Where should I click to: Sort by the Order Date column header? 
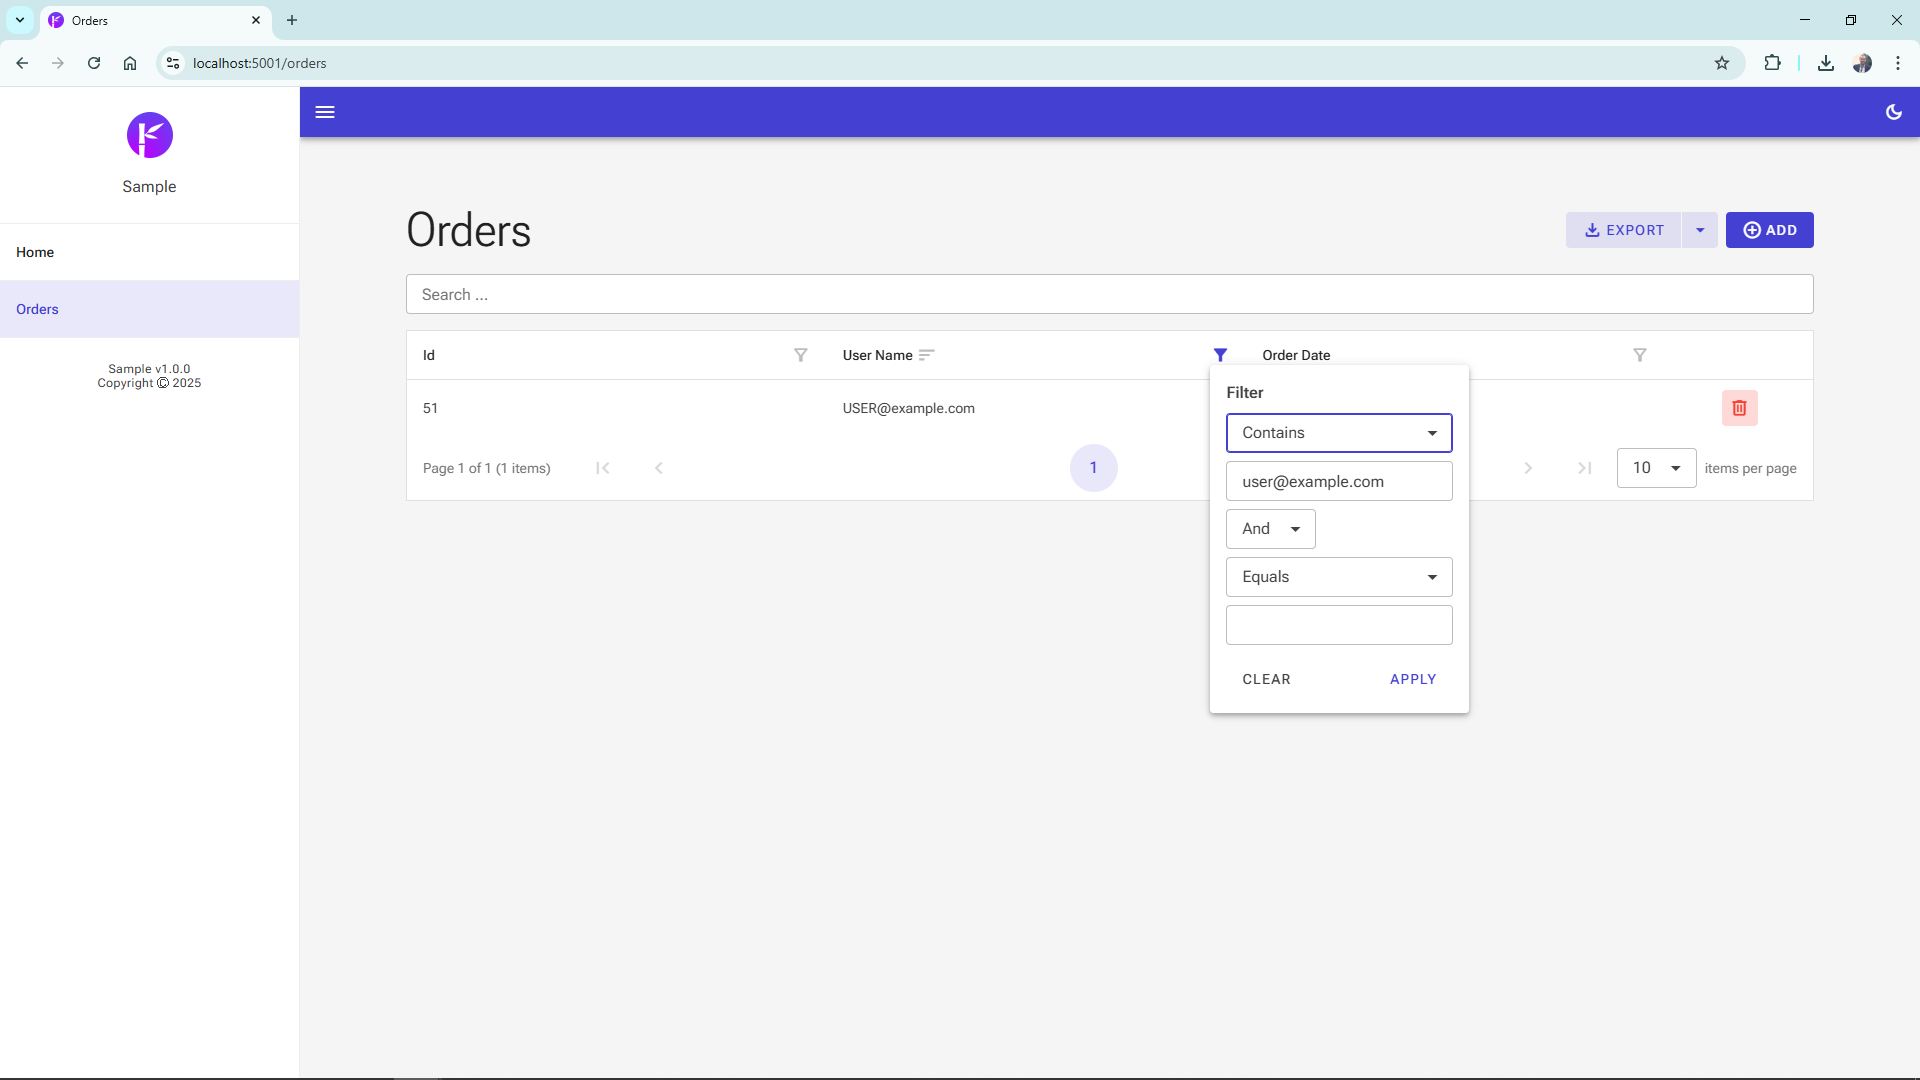click(x=1296, y=355)
